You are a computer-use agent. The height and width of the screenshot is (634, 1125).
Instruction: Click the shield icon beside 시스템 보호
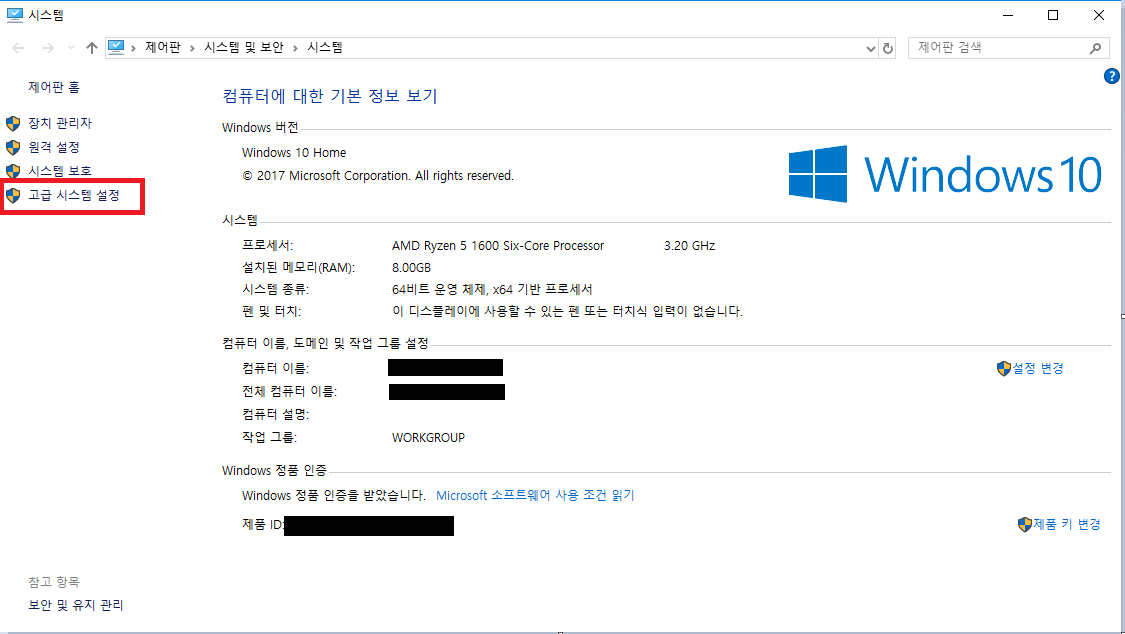tap(13, 171)
